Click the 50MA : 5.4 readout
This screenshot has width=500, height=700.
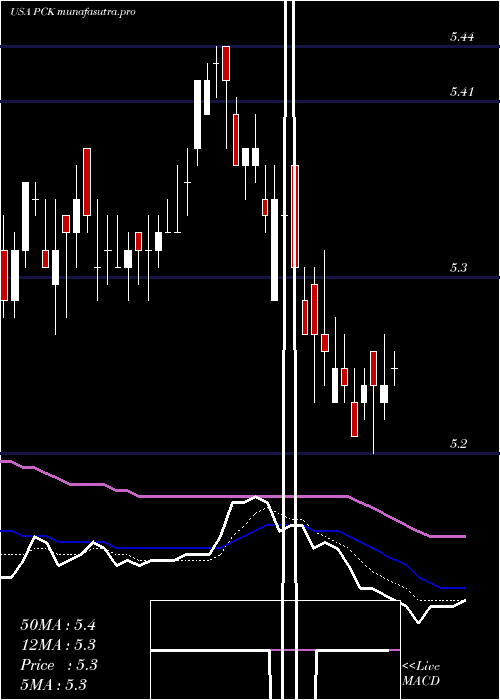tap(58, 625)
